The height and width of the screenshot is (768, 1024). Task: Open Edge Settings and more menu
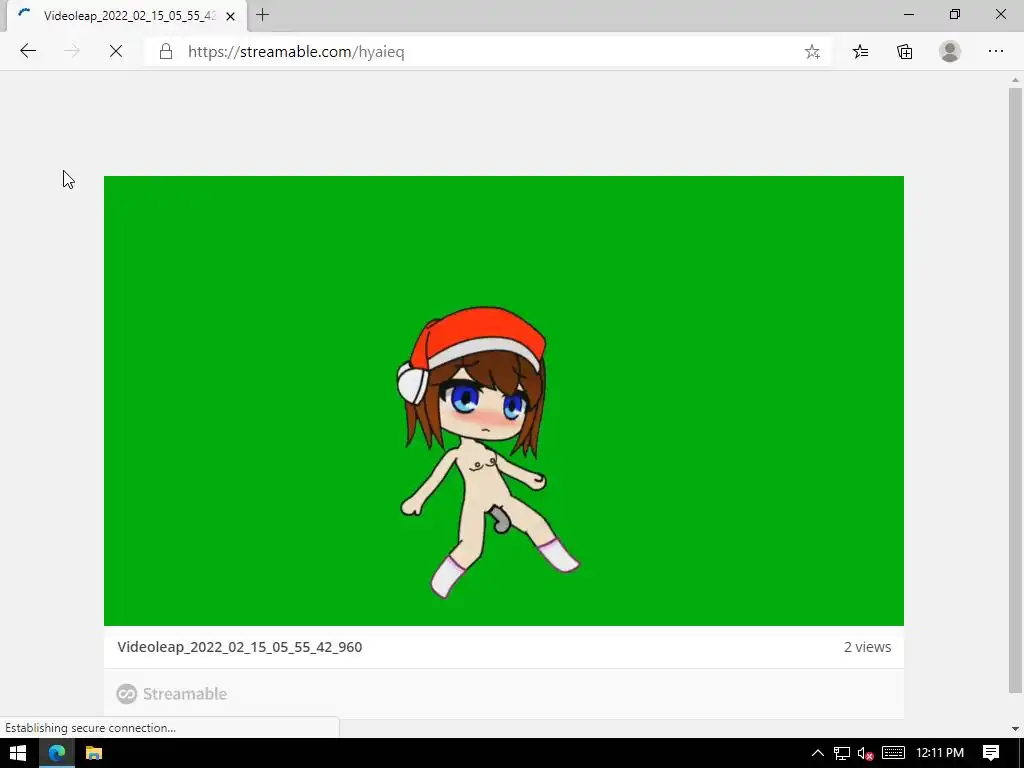(995, 52)
